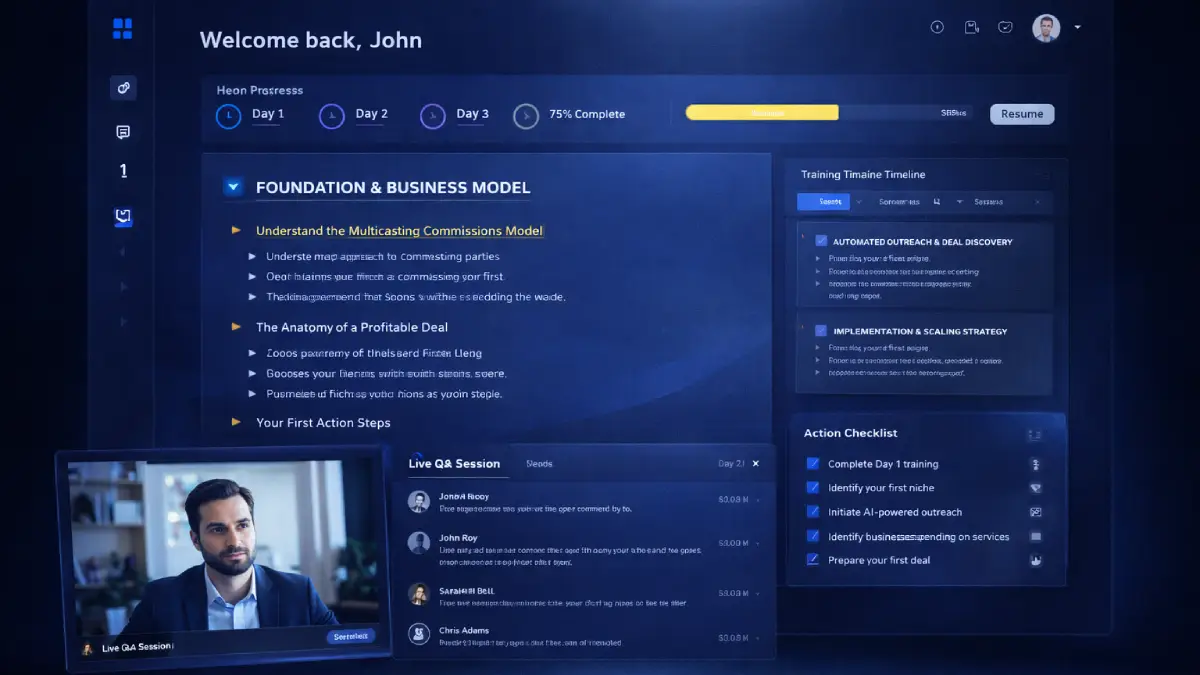Click icon beside Identify your first niche
This screenshot has width=1200, height=675.
coord(1036,488)
